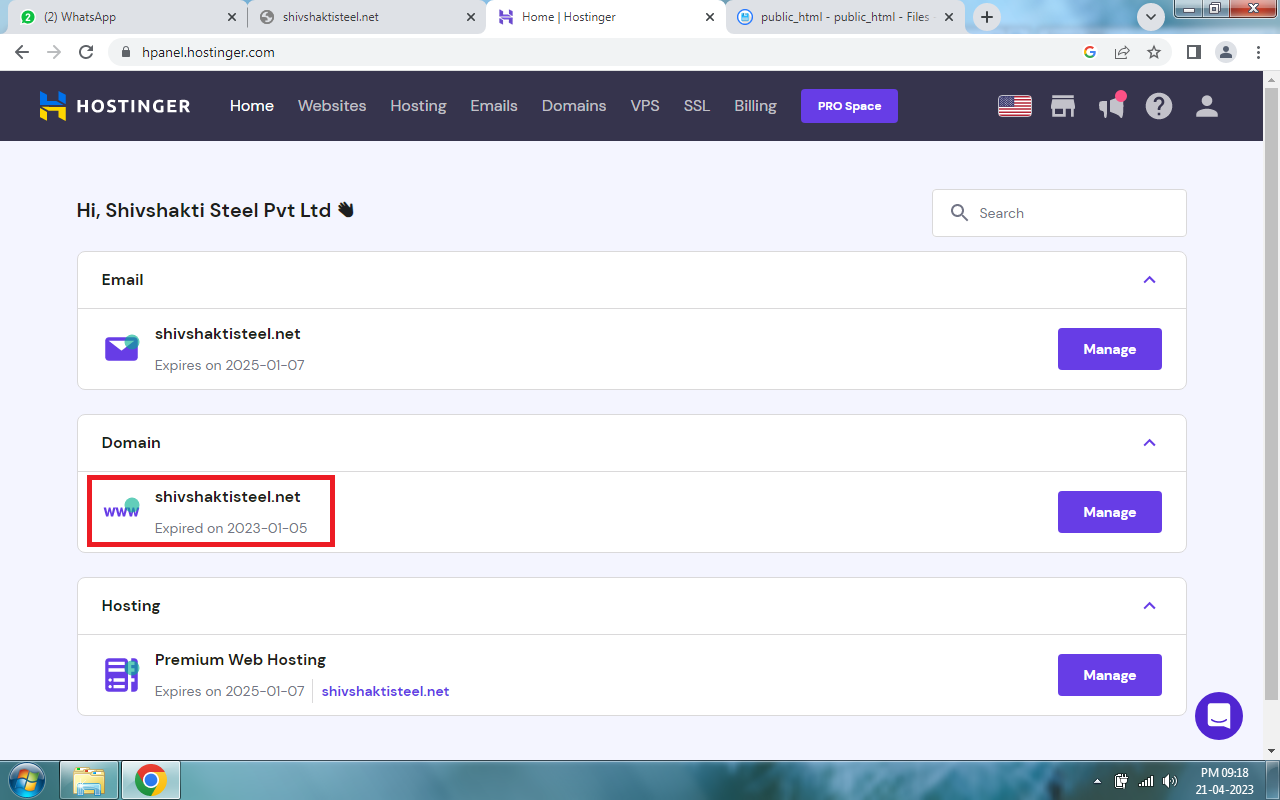Click the Hostinger logo

click(115, 106)
